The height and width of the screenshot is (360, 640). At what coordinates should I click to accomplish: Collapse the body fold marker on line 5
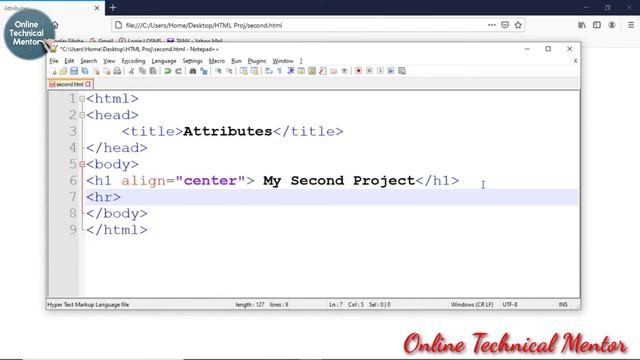[x=82, y=164]
